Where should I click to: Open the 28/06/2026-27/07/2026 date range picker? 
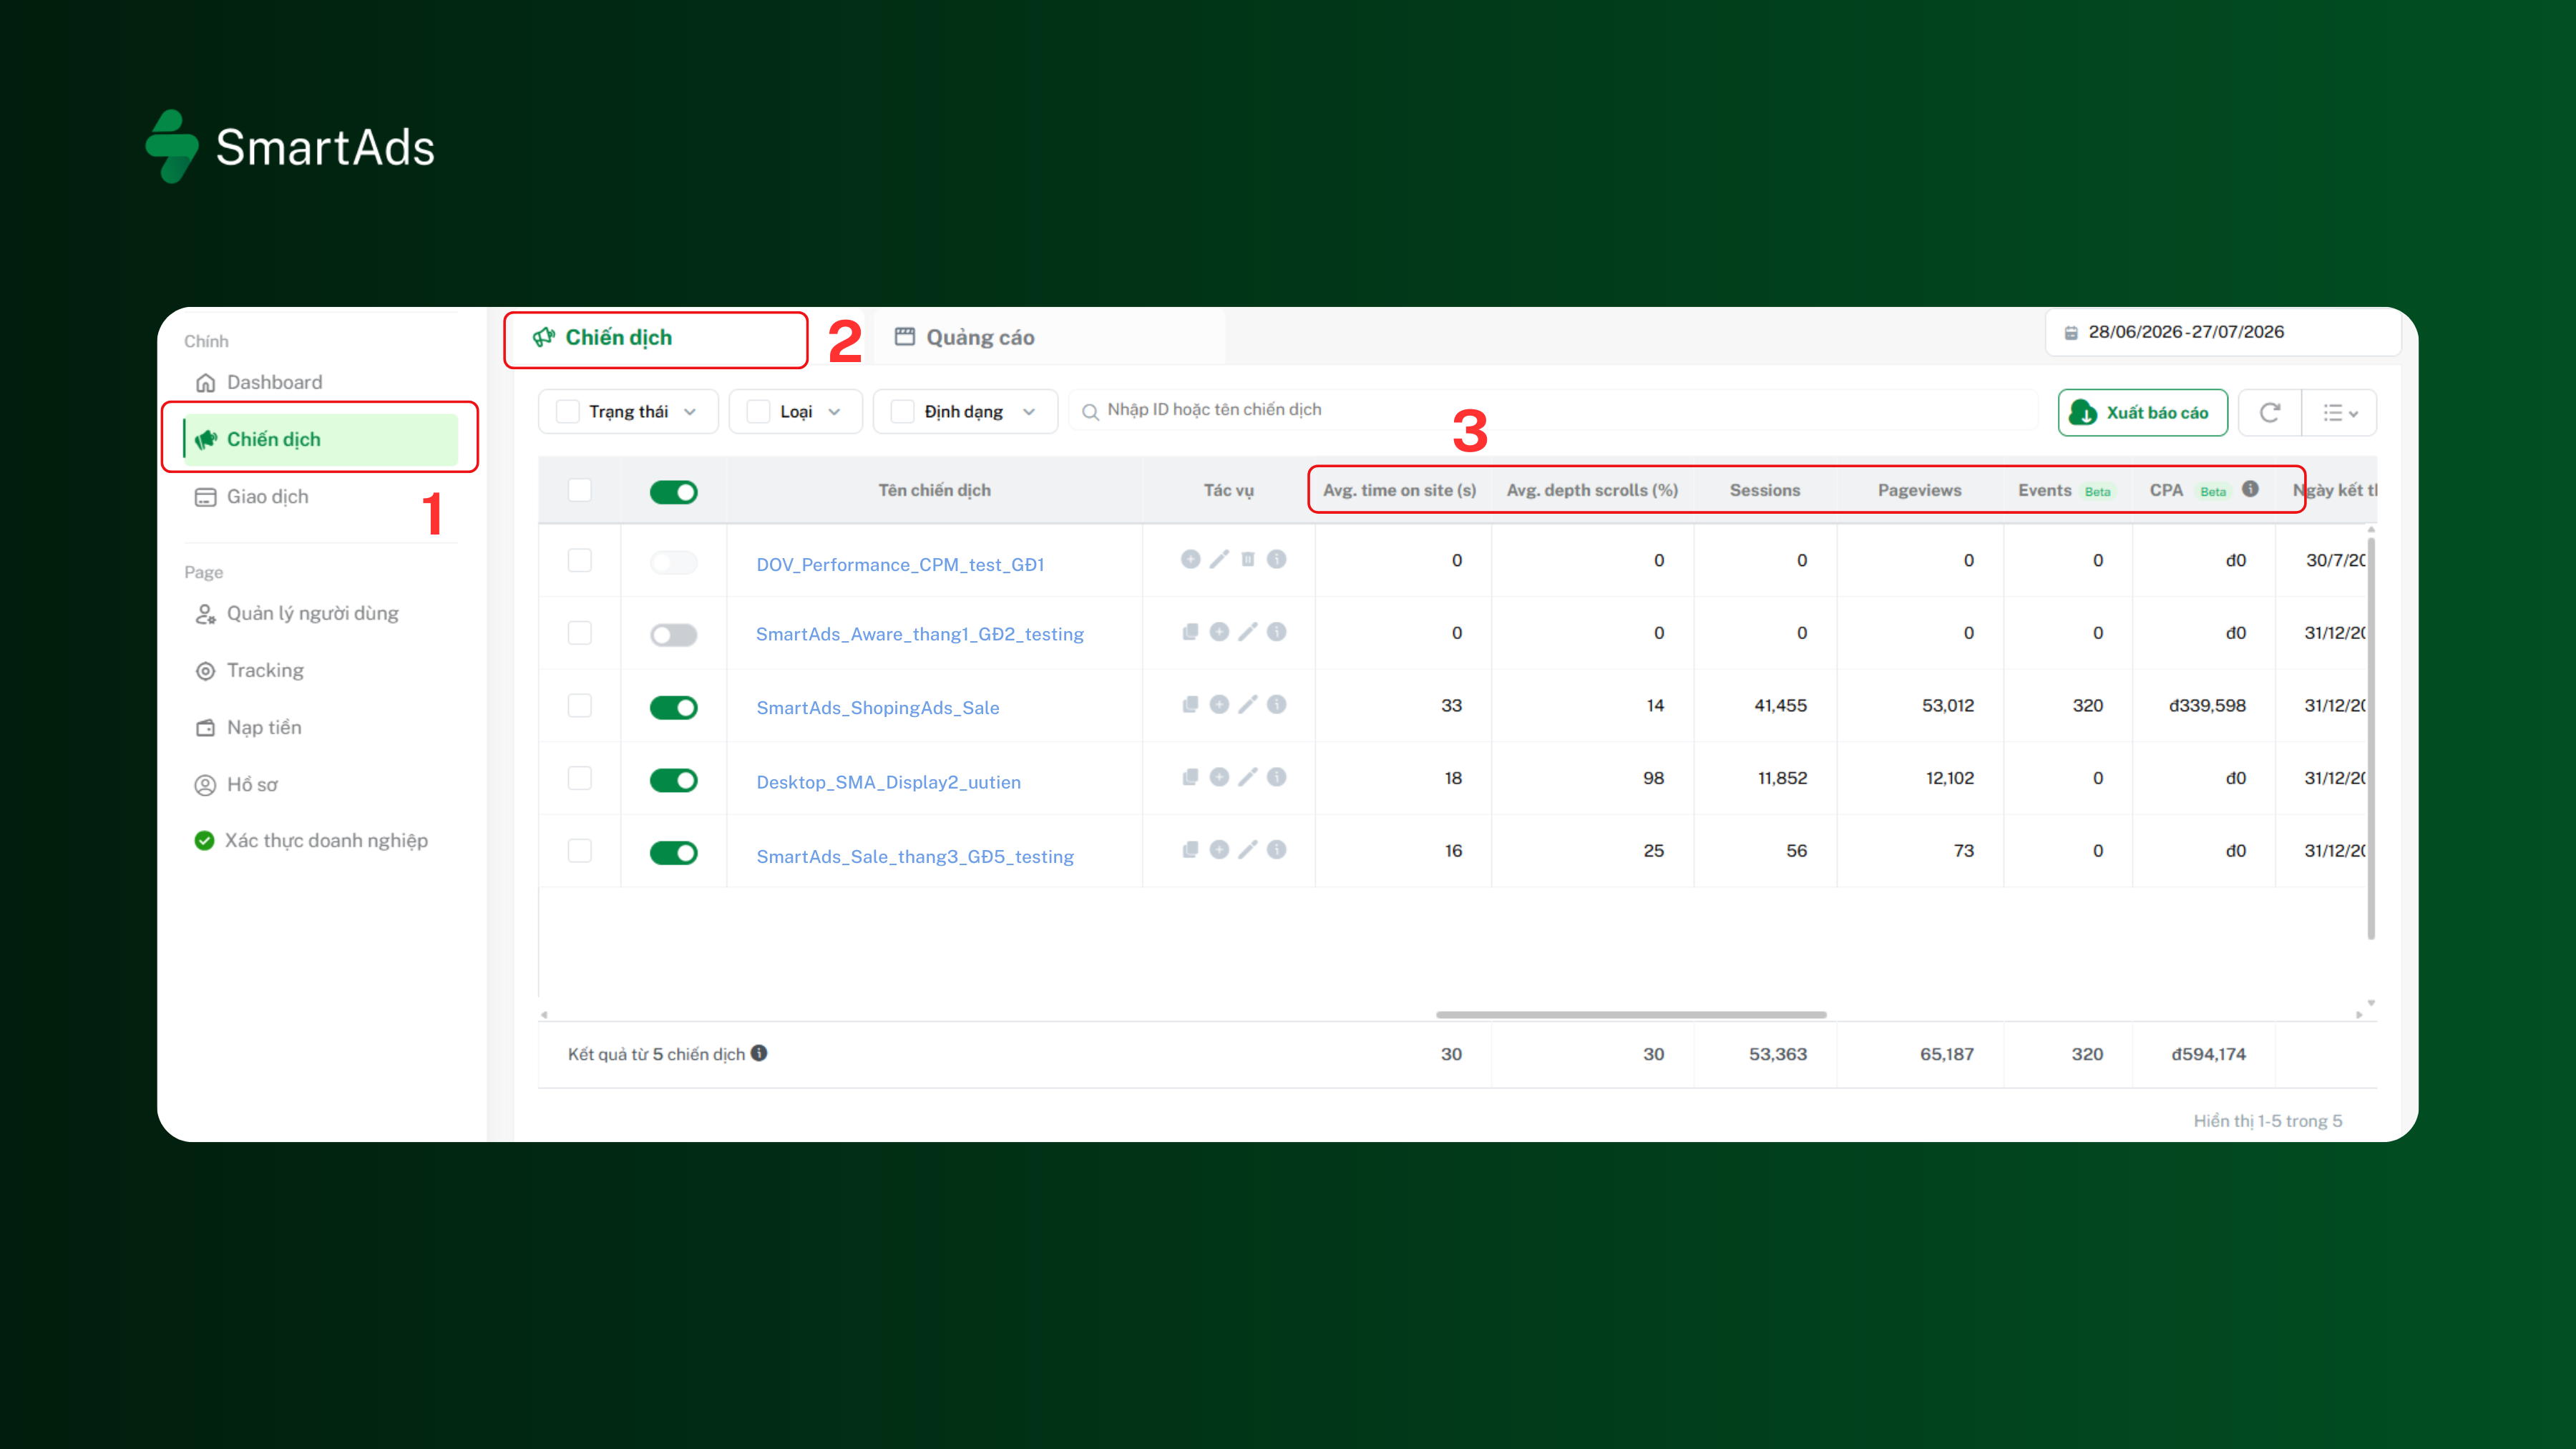point(2222,332)
